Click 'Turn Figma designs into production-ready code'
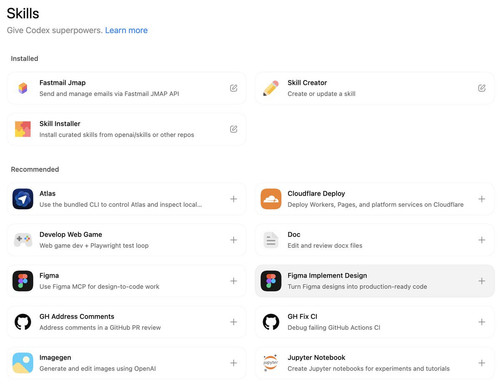The image size is (500, 387). 357,287
